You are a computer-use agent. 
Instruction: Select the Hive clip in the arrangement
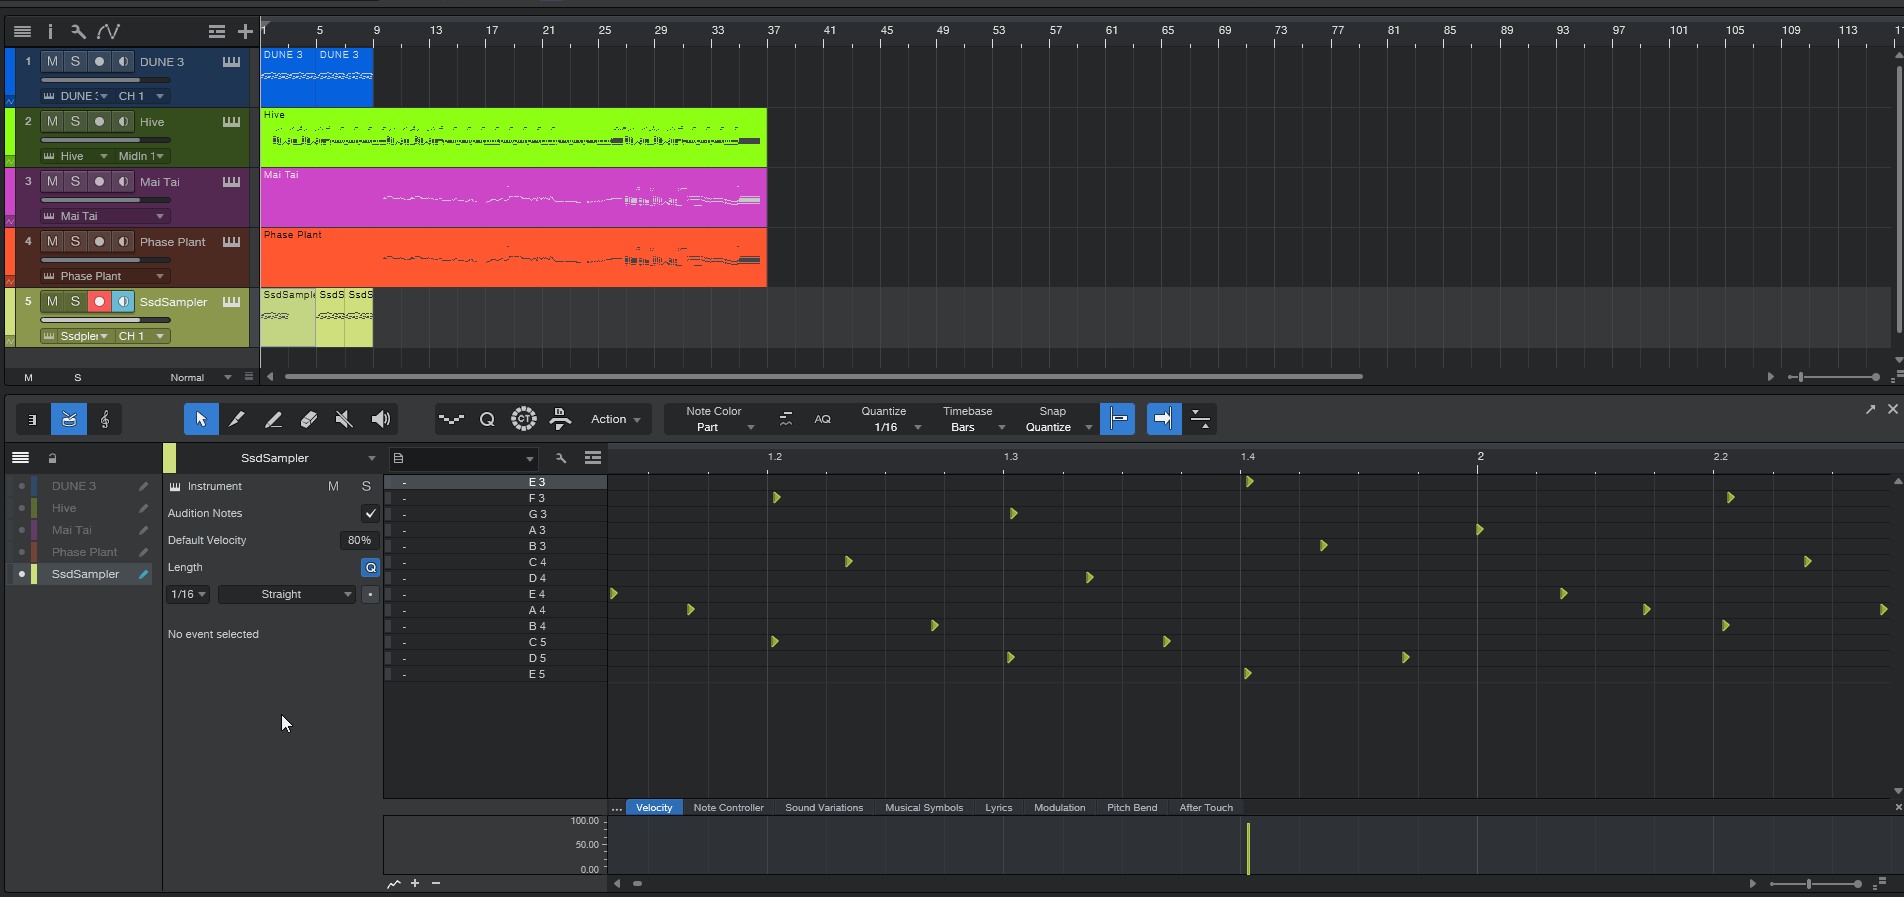(514, 137)
